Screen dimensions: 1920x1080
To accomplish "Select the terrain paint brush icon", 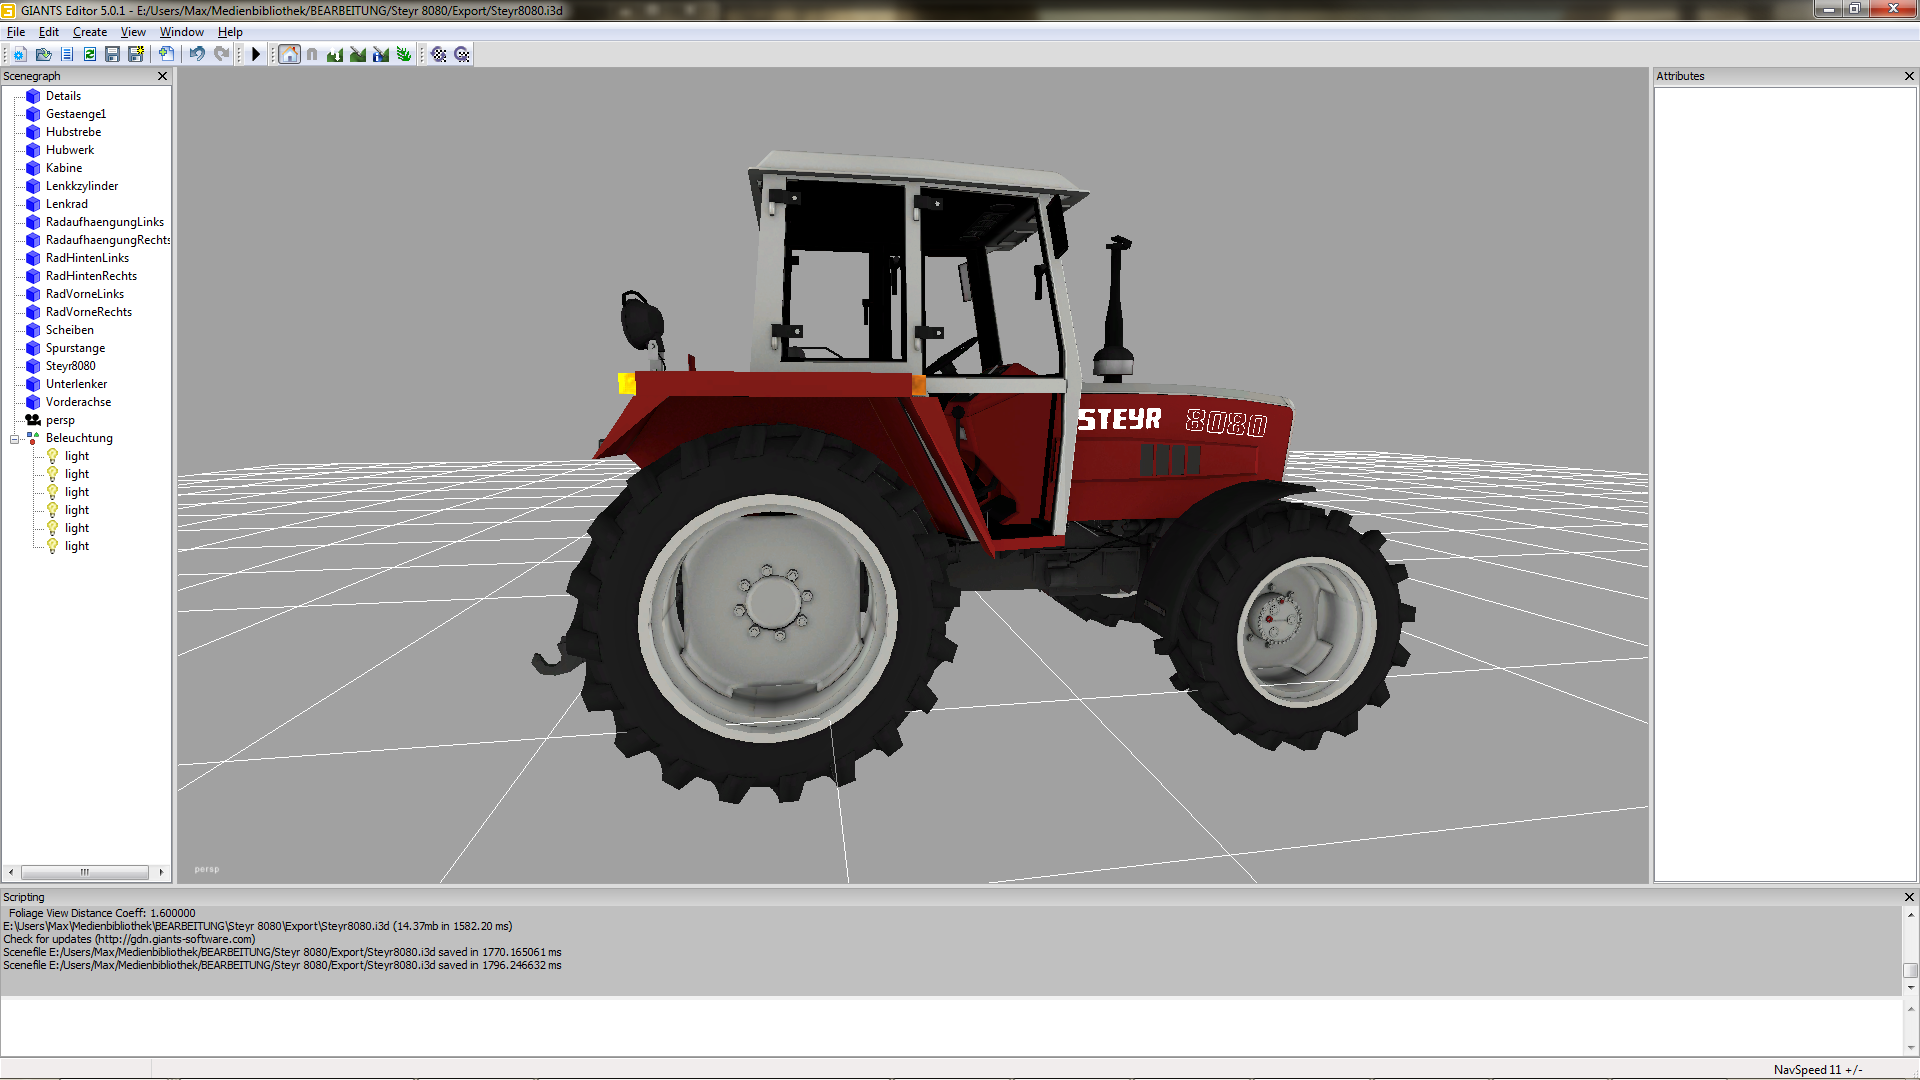I will point(358,54).
